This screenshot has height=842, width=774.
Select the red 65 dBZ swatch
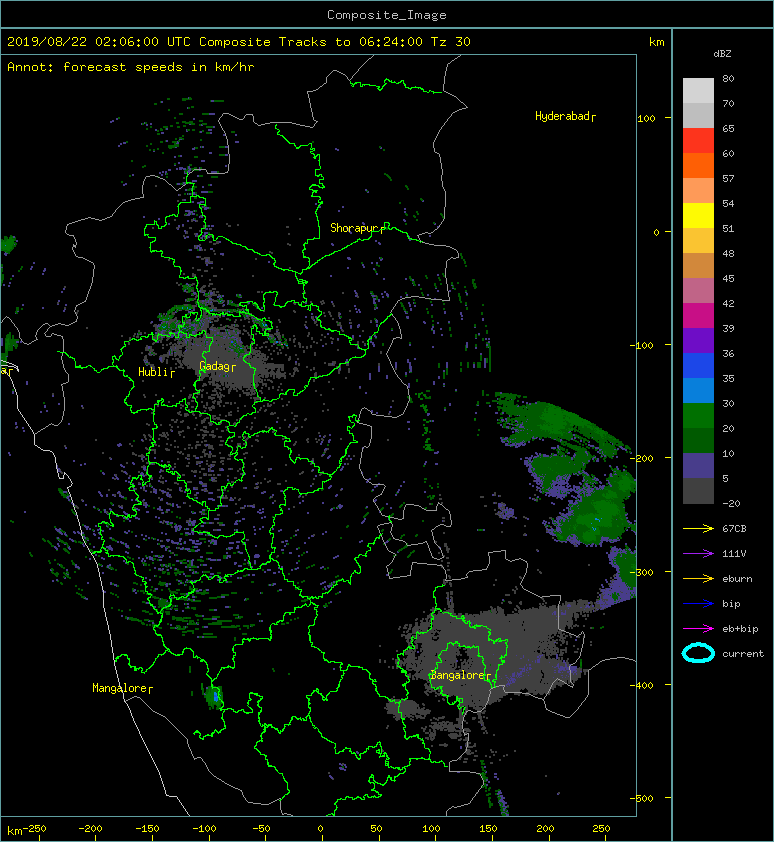tap(698, 141)
